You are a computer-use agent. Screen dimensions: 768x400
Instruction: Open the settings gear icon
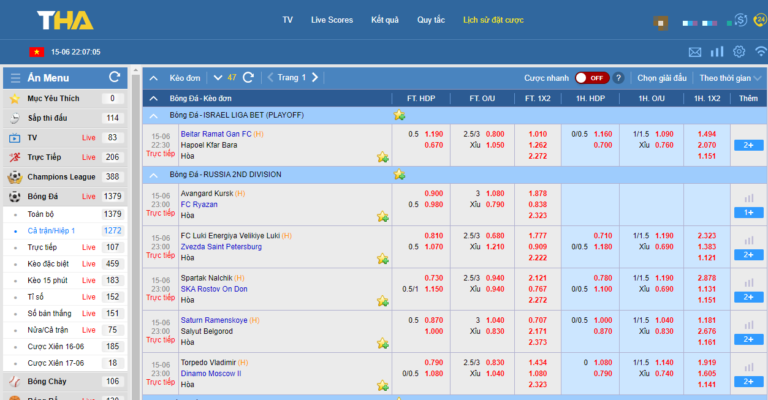(739, 51)
